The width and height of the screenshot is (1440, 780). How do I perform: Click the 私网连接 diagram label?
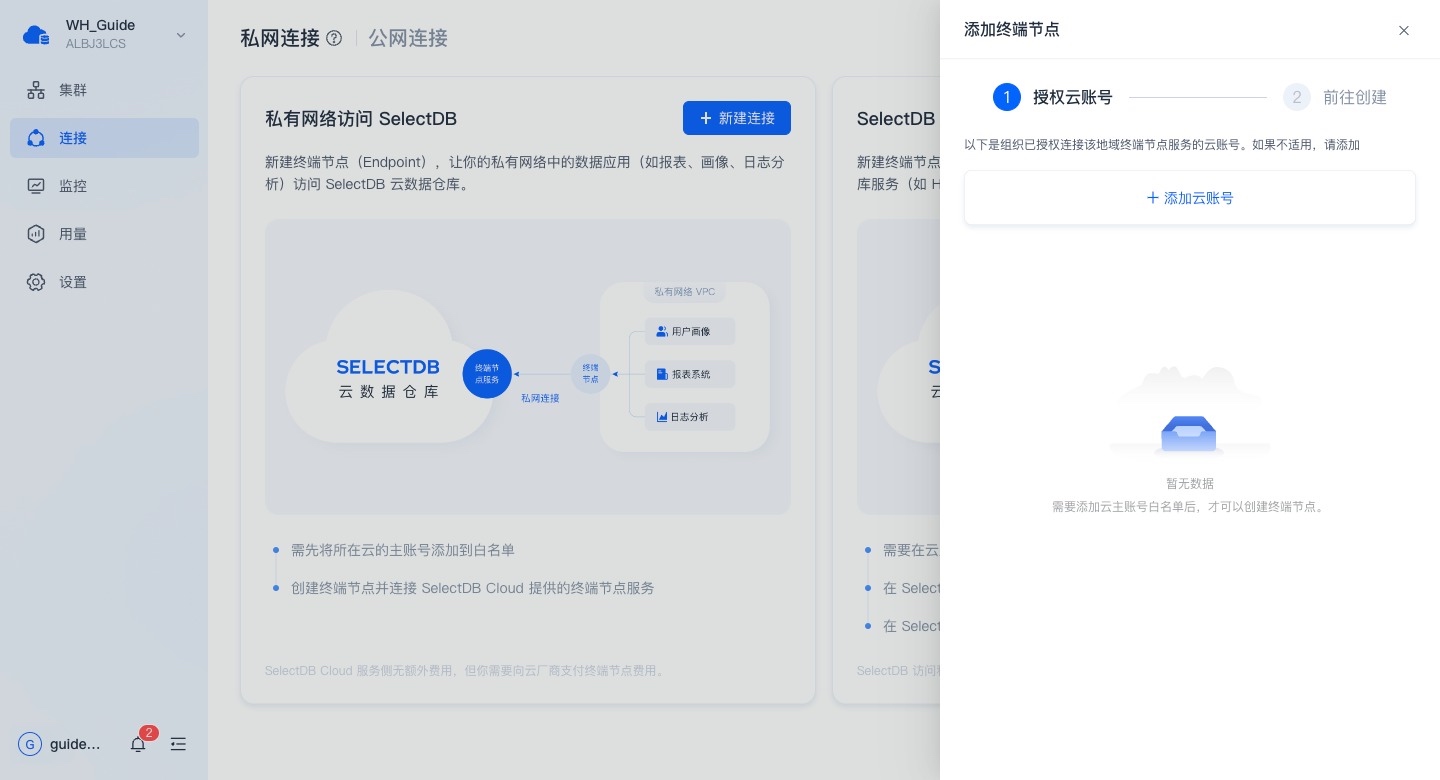tap(540, 398)
